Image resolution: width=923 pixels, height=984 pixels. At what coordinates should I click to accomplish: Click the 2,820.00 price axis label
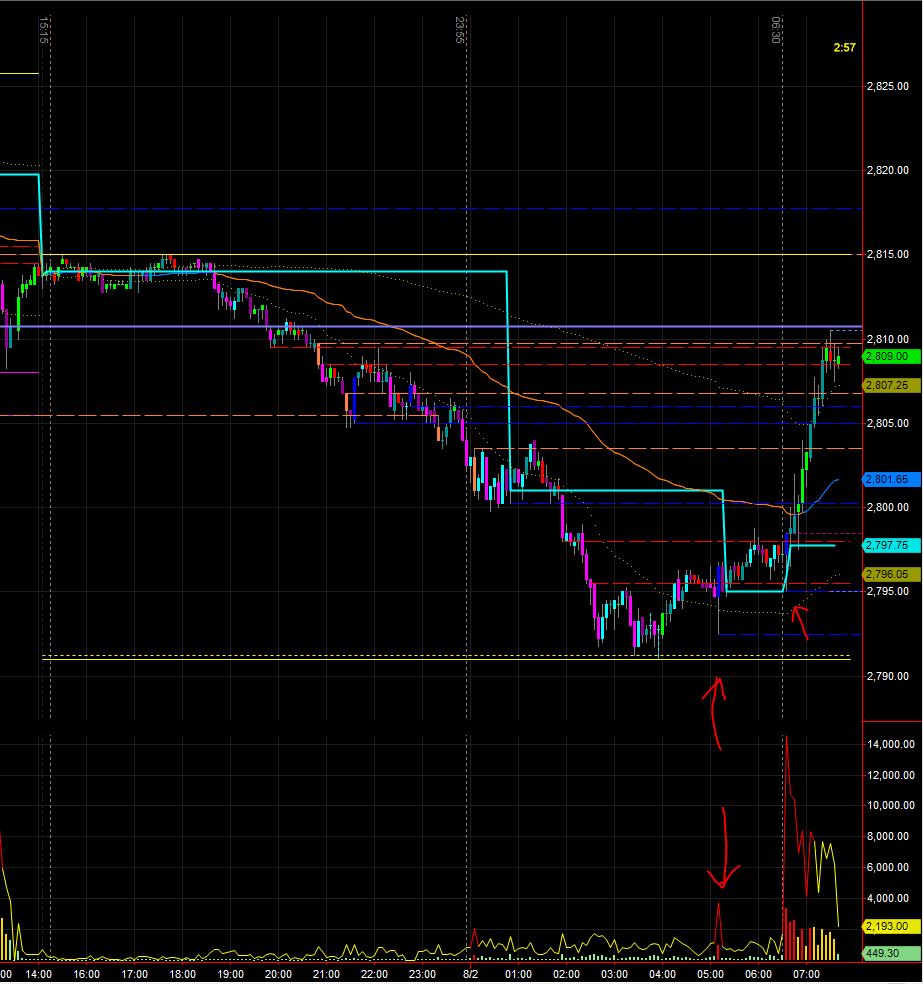pyautogui.click(x=887, y=171)
